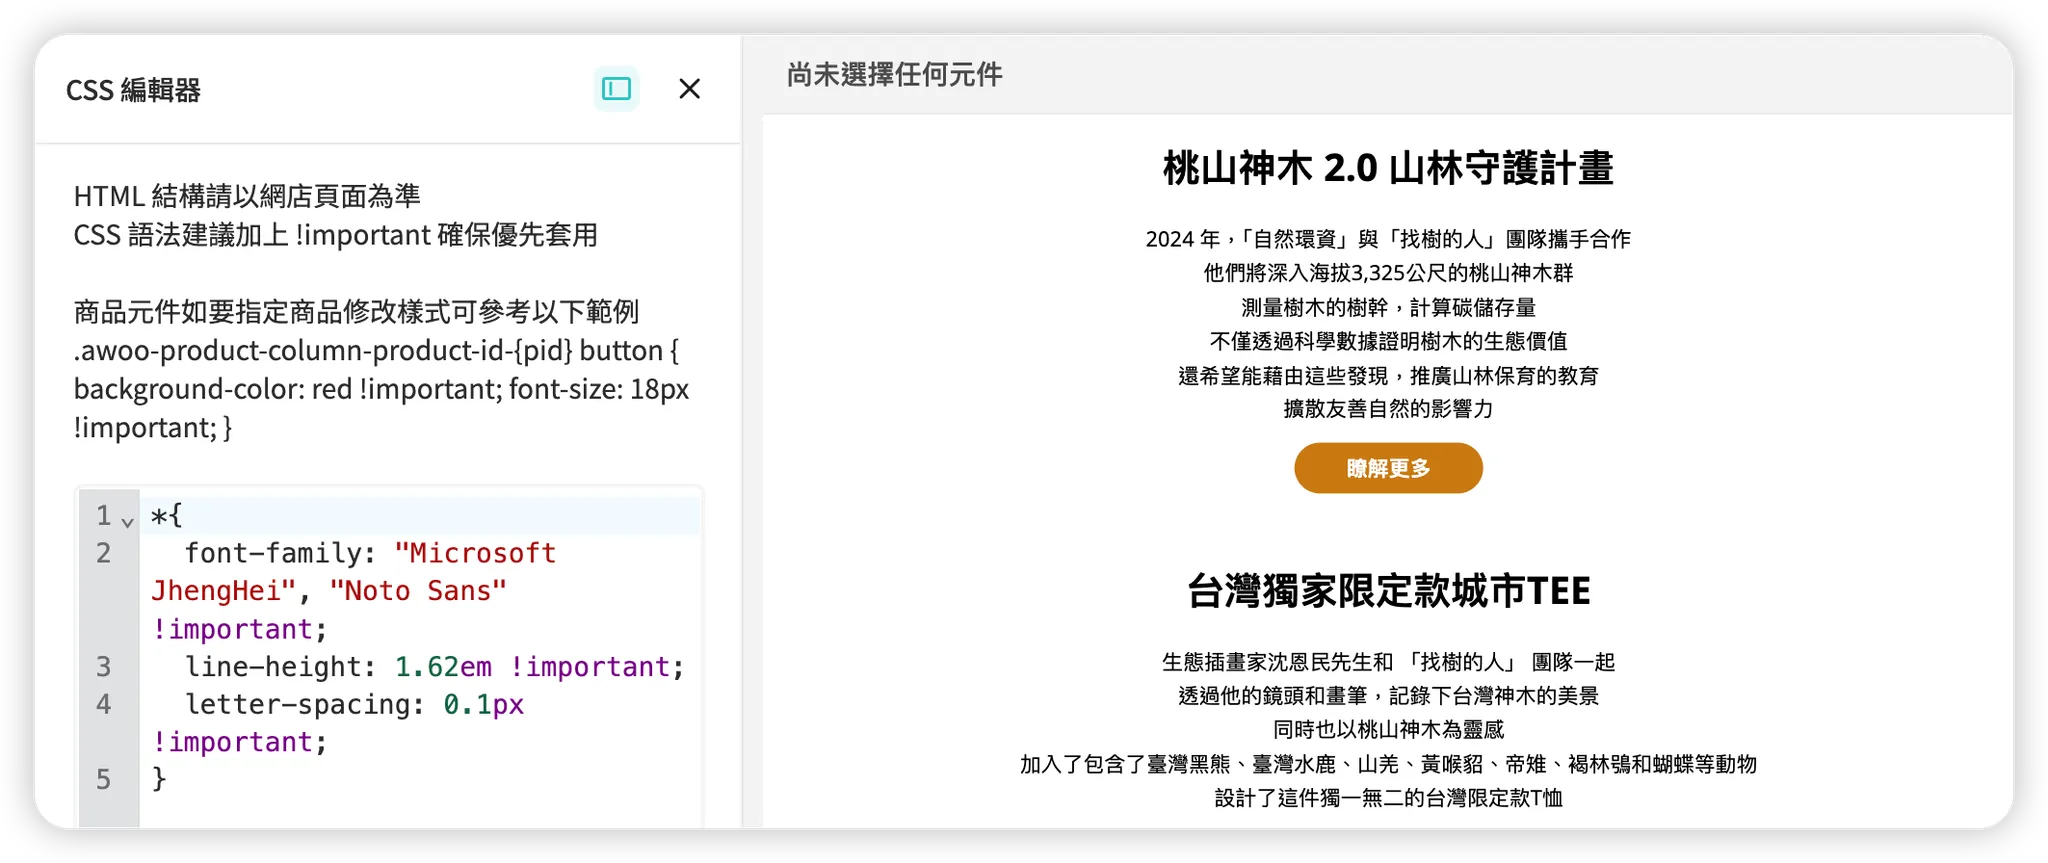The height and width of the screenshot is (863, 2048).
Task: Click the line 擴散友善自然的影響力
Action: 1388,409
